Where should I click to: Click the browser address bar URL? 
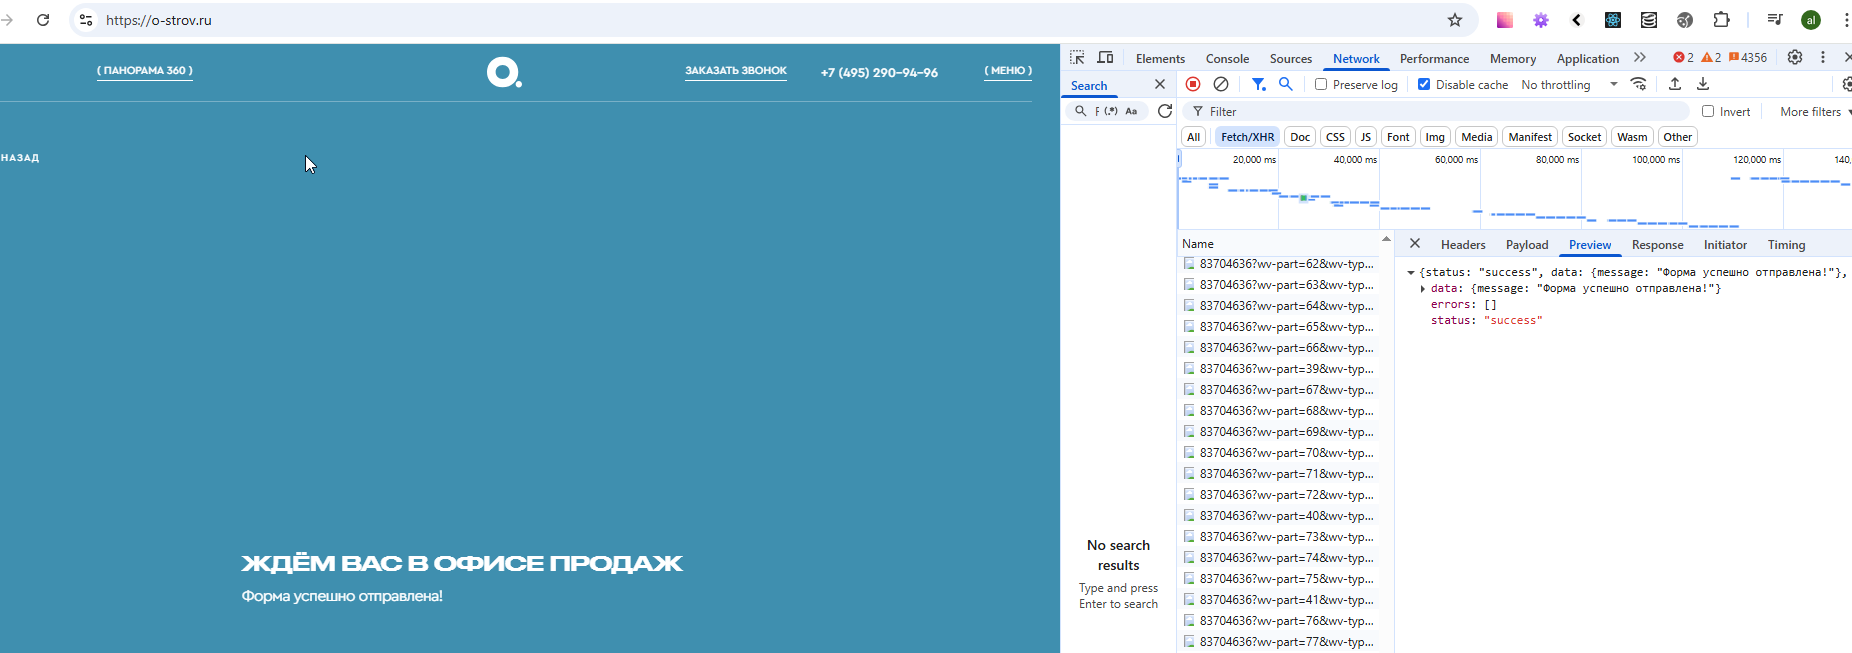click(159, 20)
